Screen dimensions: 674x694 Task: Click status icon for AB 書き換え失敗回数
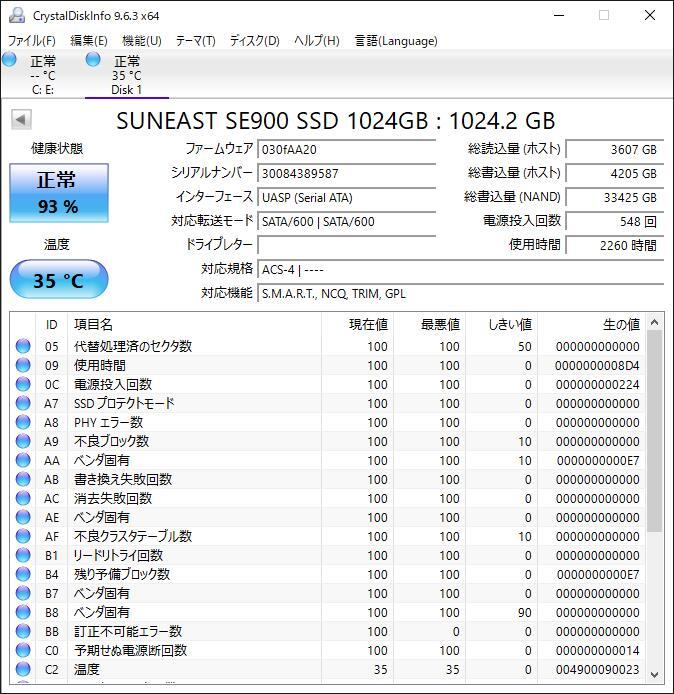[23, 479]
